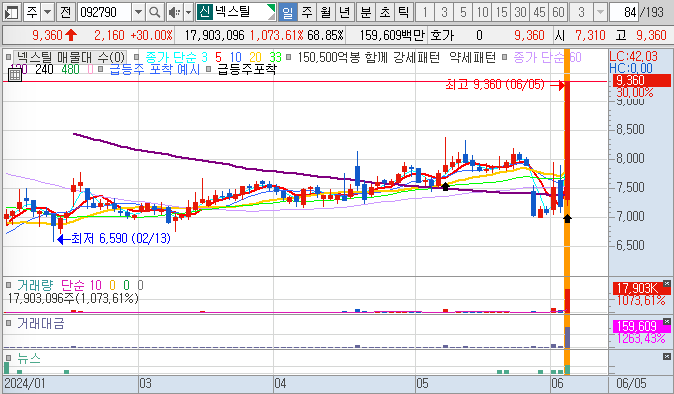This screenshot has height=394, width=674.
Task: Toggle the 급등주 포착 예시 indicator marker
Action: tap(100, 69)
